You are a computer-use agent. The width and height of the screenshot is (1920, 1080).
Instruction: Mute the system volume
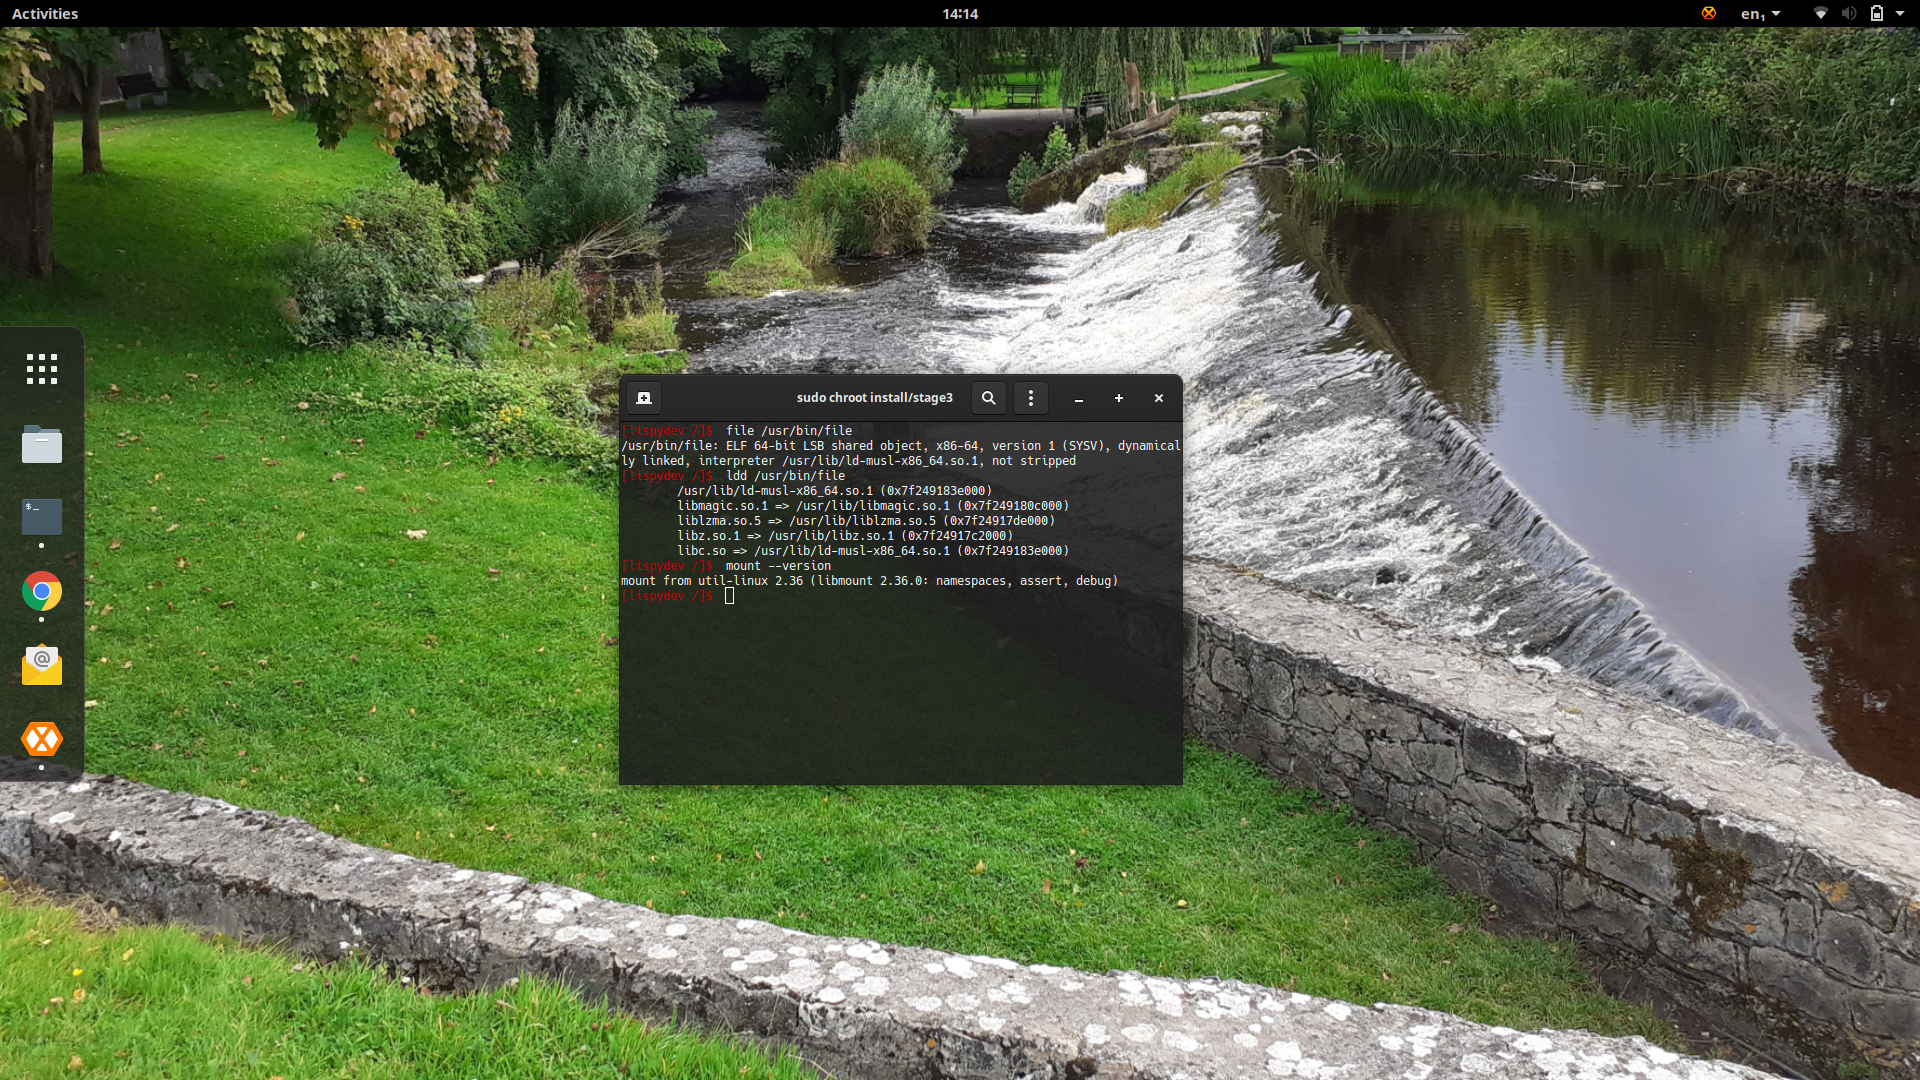tap(1850, 14)
